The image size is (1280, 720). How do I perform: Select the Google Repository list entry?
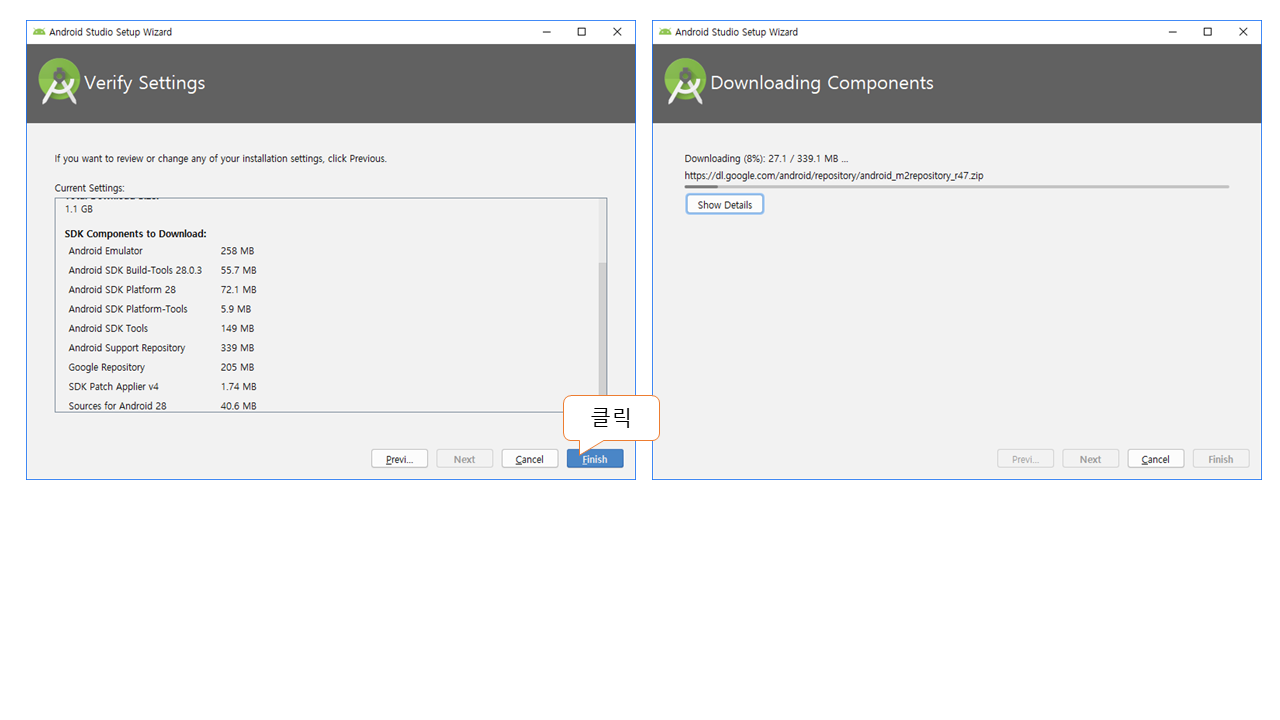pos(107,367)
